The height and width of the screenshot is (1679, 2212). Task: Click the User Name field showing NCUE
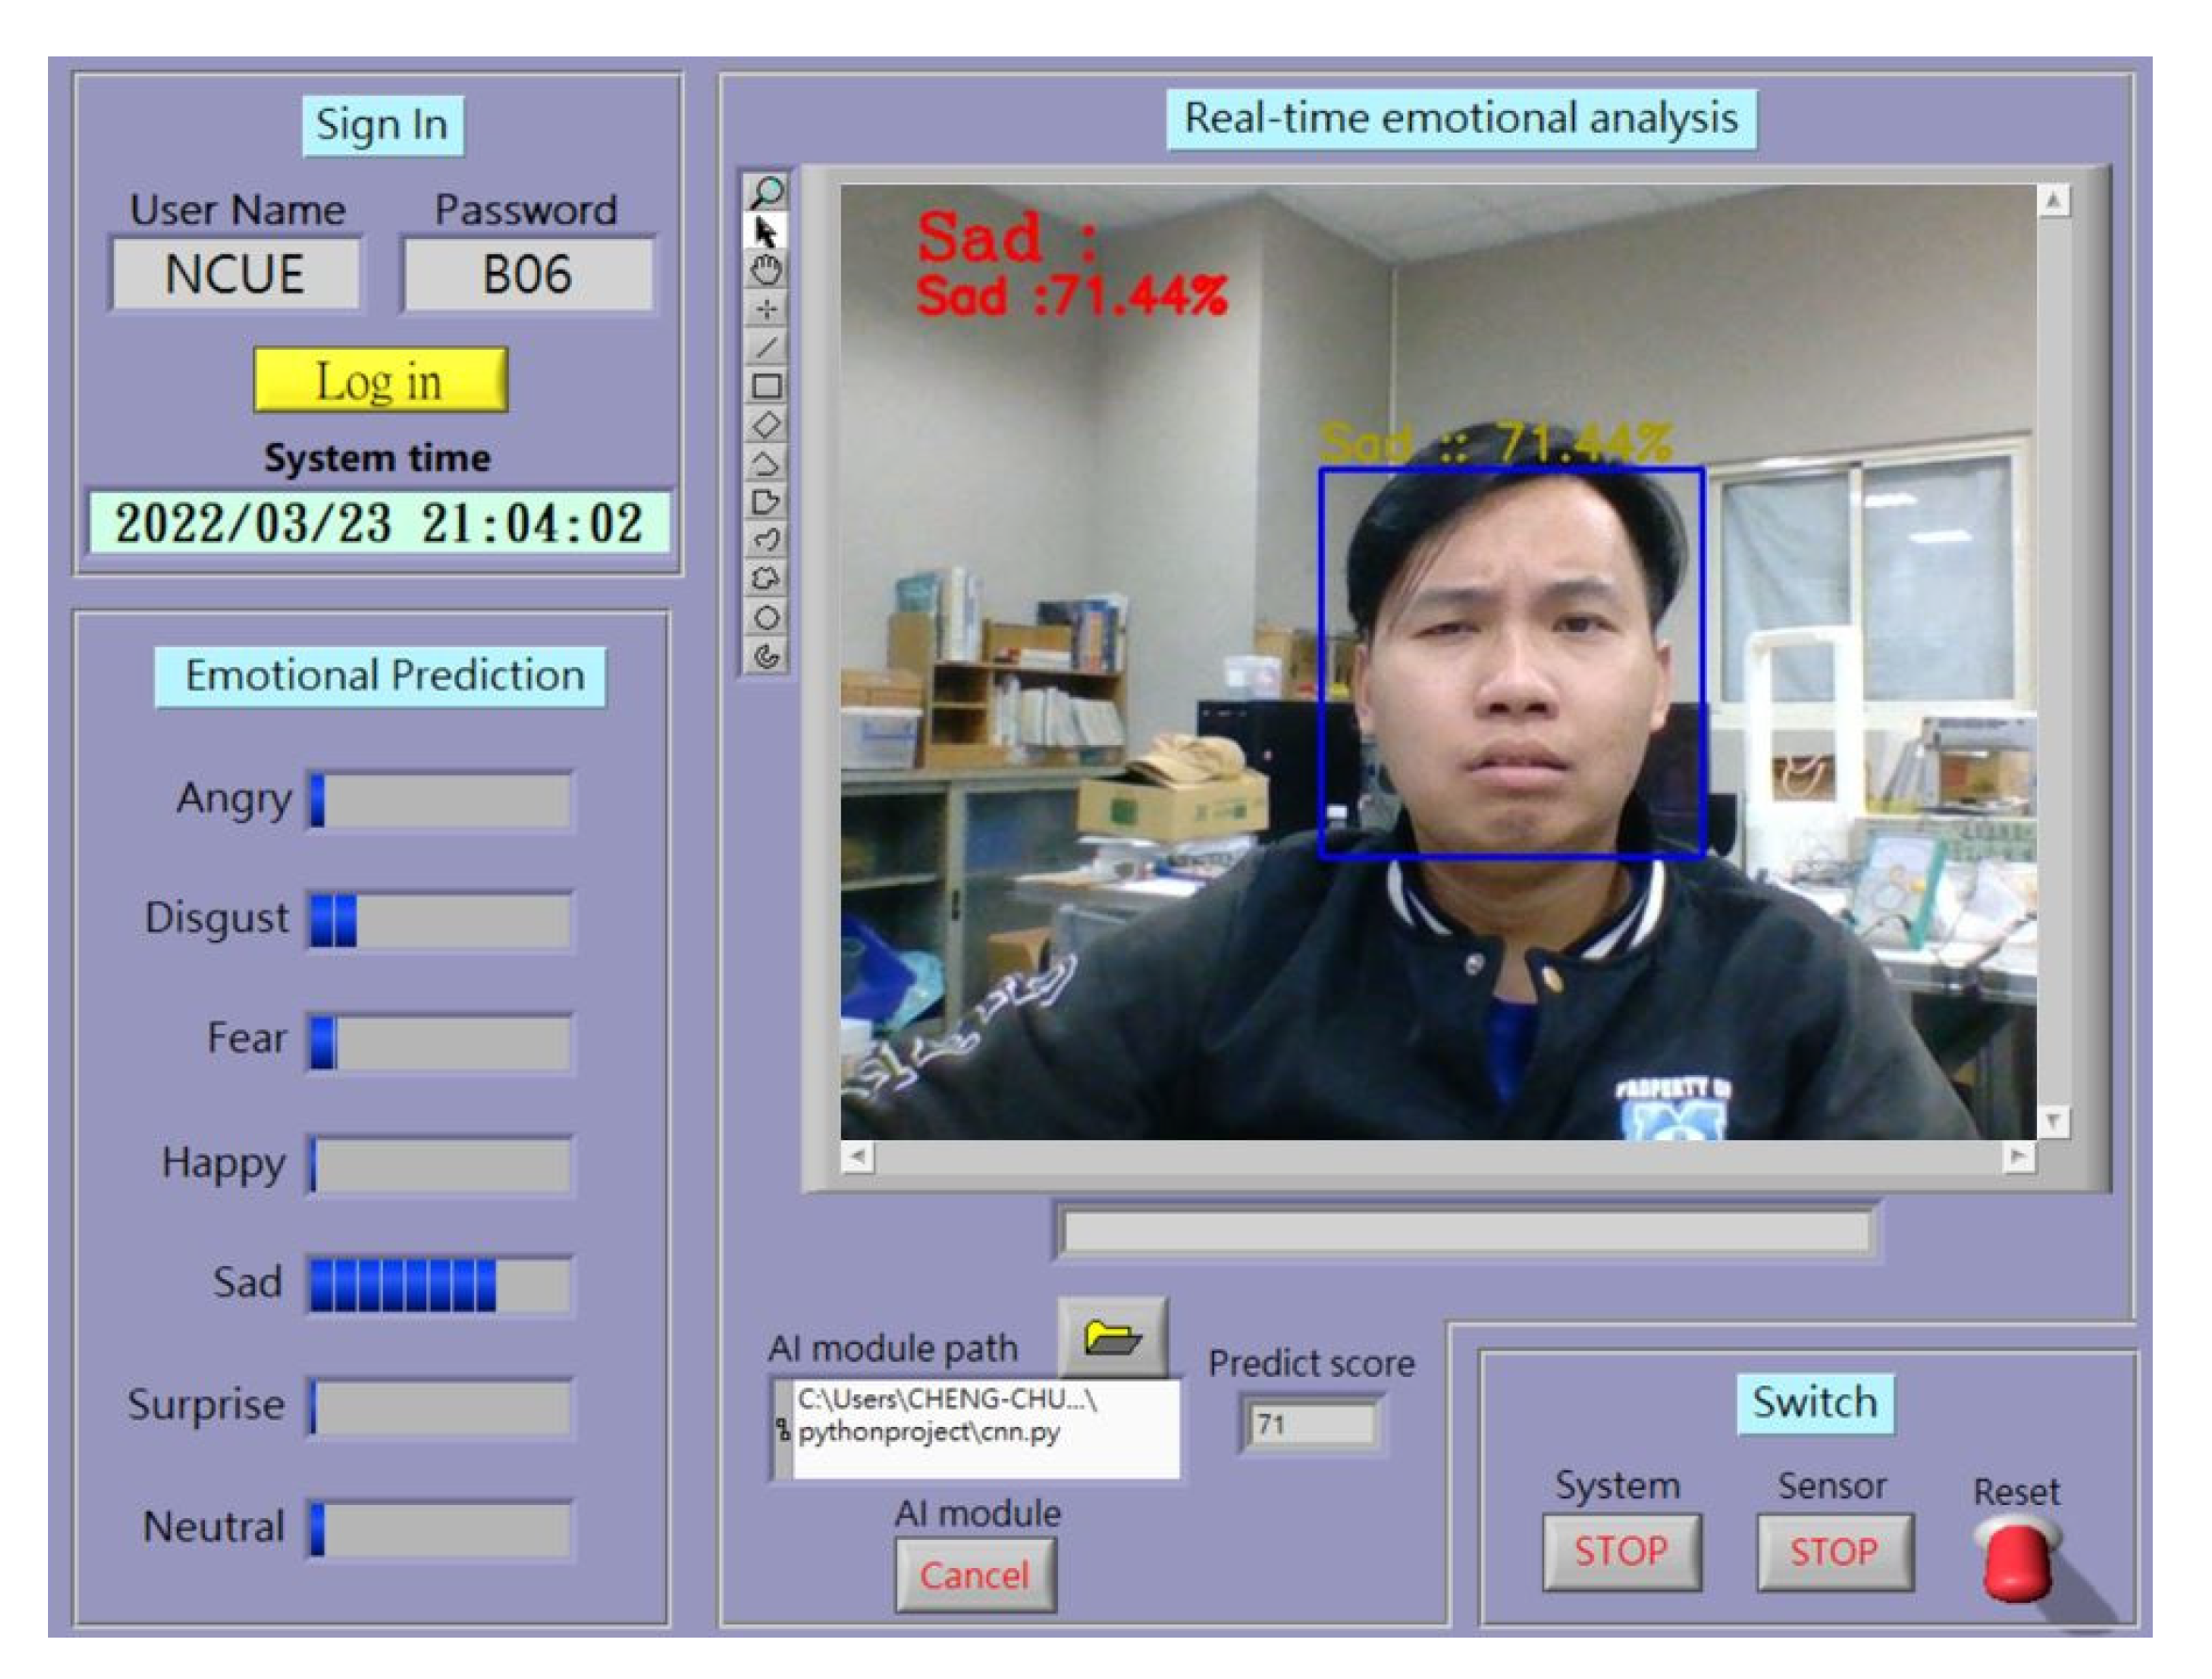tap(235, 275)
